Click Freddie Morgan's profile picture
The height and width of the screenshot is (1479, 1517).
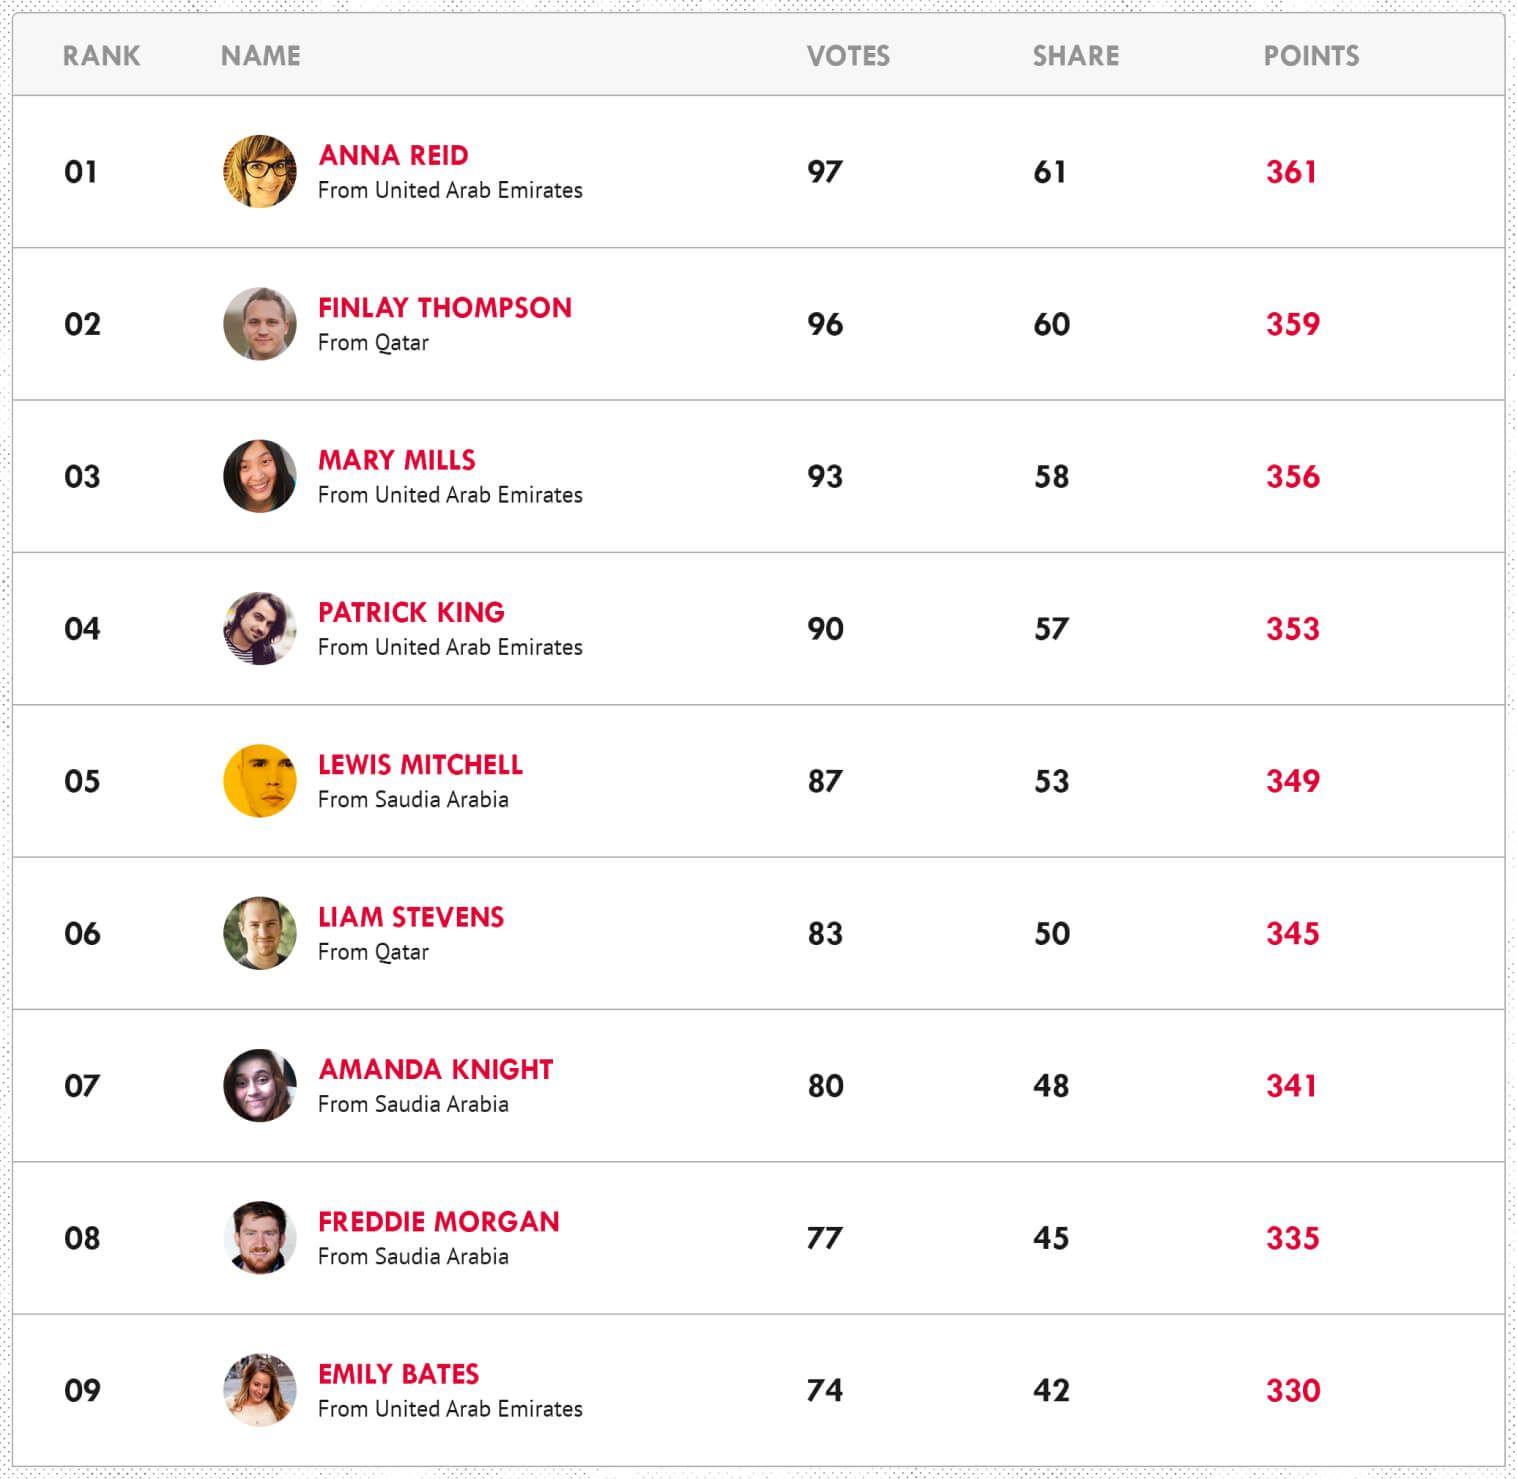pyautogui.click(x=260, y=1238)
